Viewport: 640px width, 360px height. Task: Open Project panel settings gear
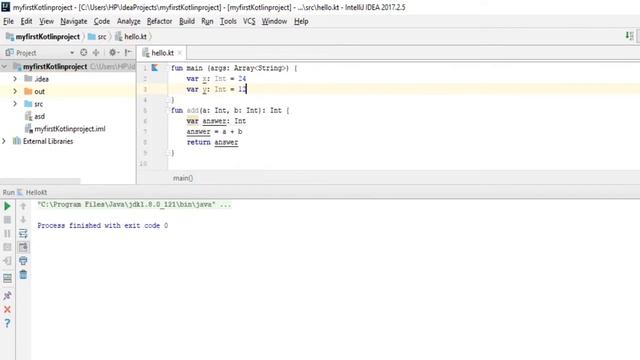[x=113, y=52]
